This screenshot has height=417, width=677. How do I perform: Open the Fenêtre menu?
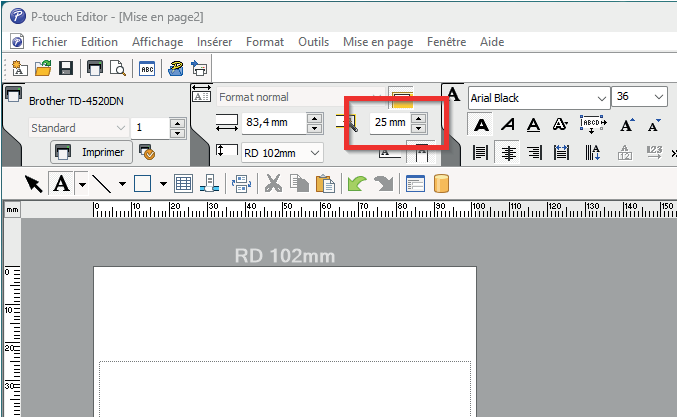coord(446,42)
